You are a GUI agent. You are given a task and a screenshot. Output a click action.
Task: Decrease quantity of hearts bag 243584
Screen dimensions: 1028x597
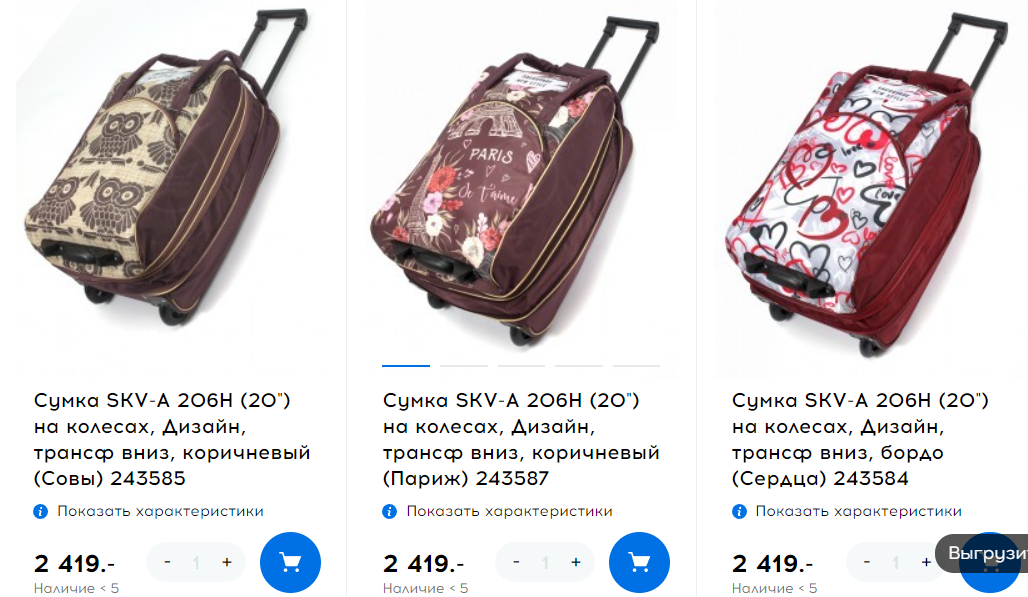point(867,562)
